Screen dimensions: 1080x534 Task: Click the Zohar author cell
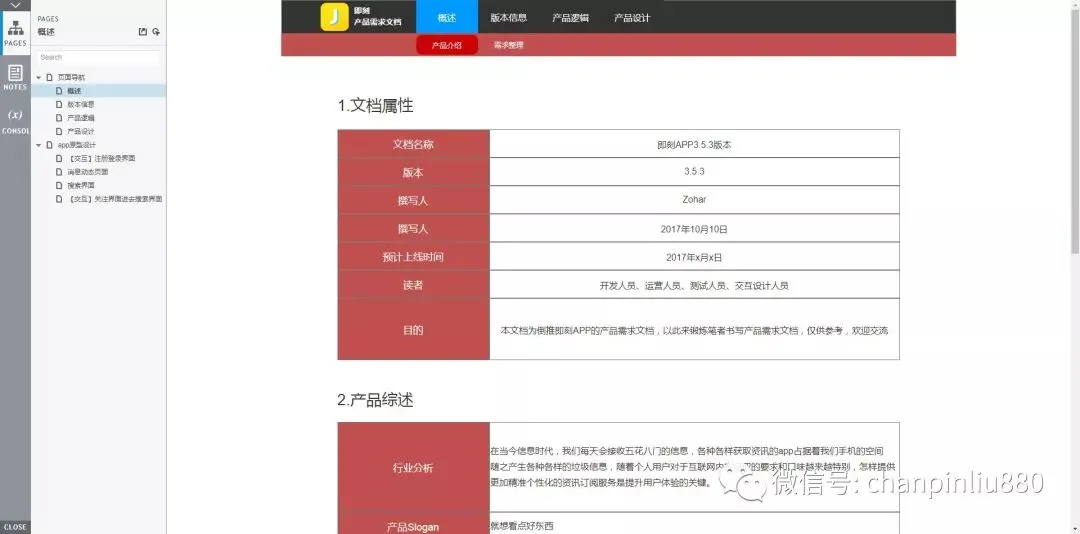pos(694,201)
